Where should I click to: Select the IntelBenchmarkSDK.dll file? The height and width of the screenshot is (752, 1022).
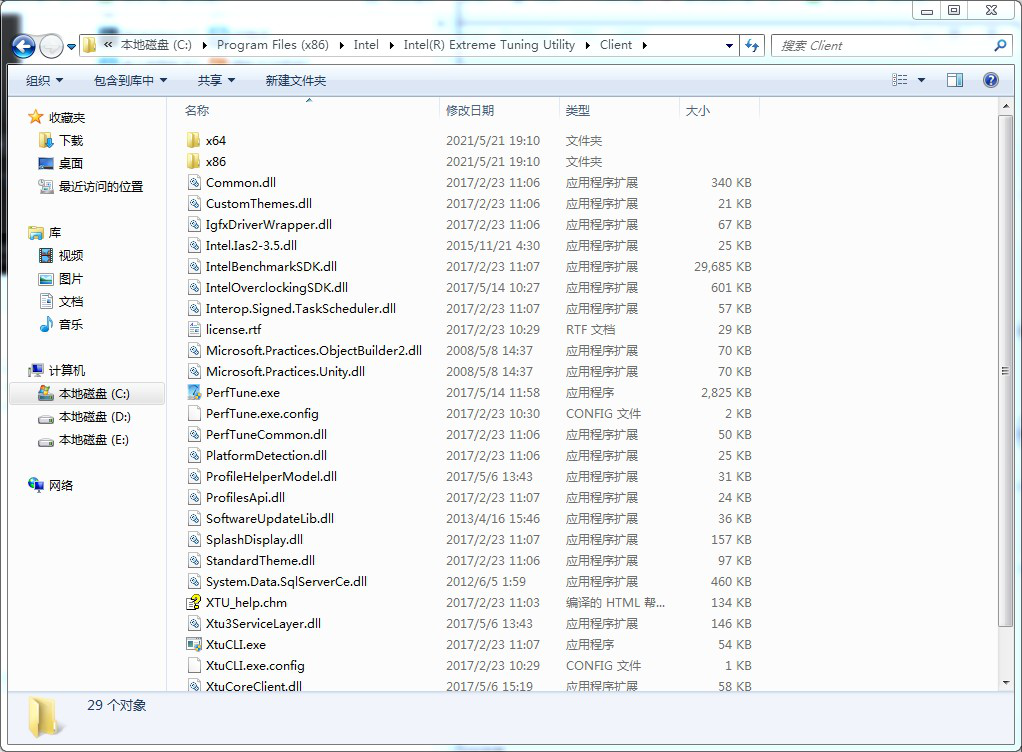[x=271, y=267]
